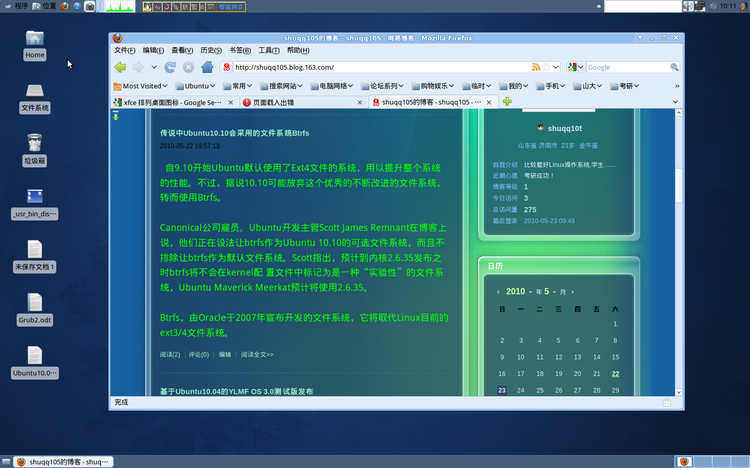
Task: Open the 文件(F) menu
Action: click(124, 50)
